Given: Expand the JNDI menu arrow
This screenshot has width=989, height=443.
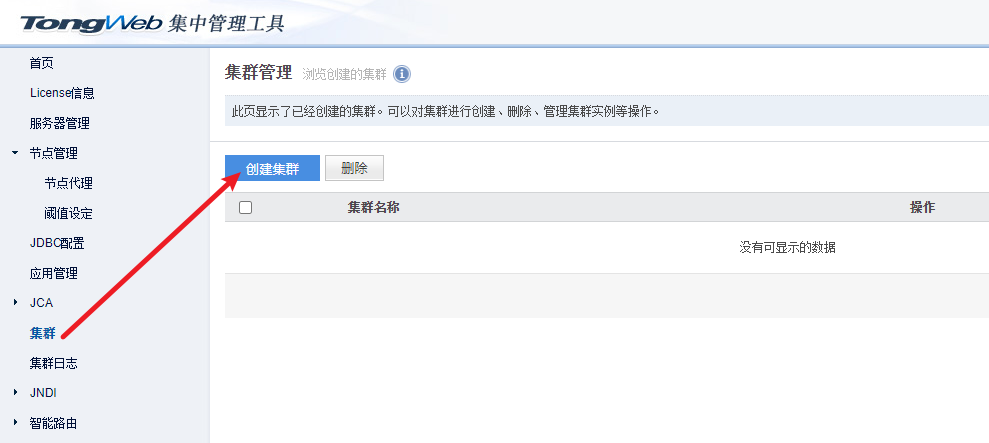Looking at the screenshot, I should [15, 393].
